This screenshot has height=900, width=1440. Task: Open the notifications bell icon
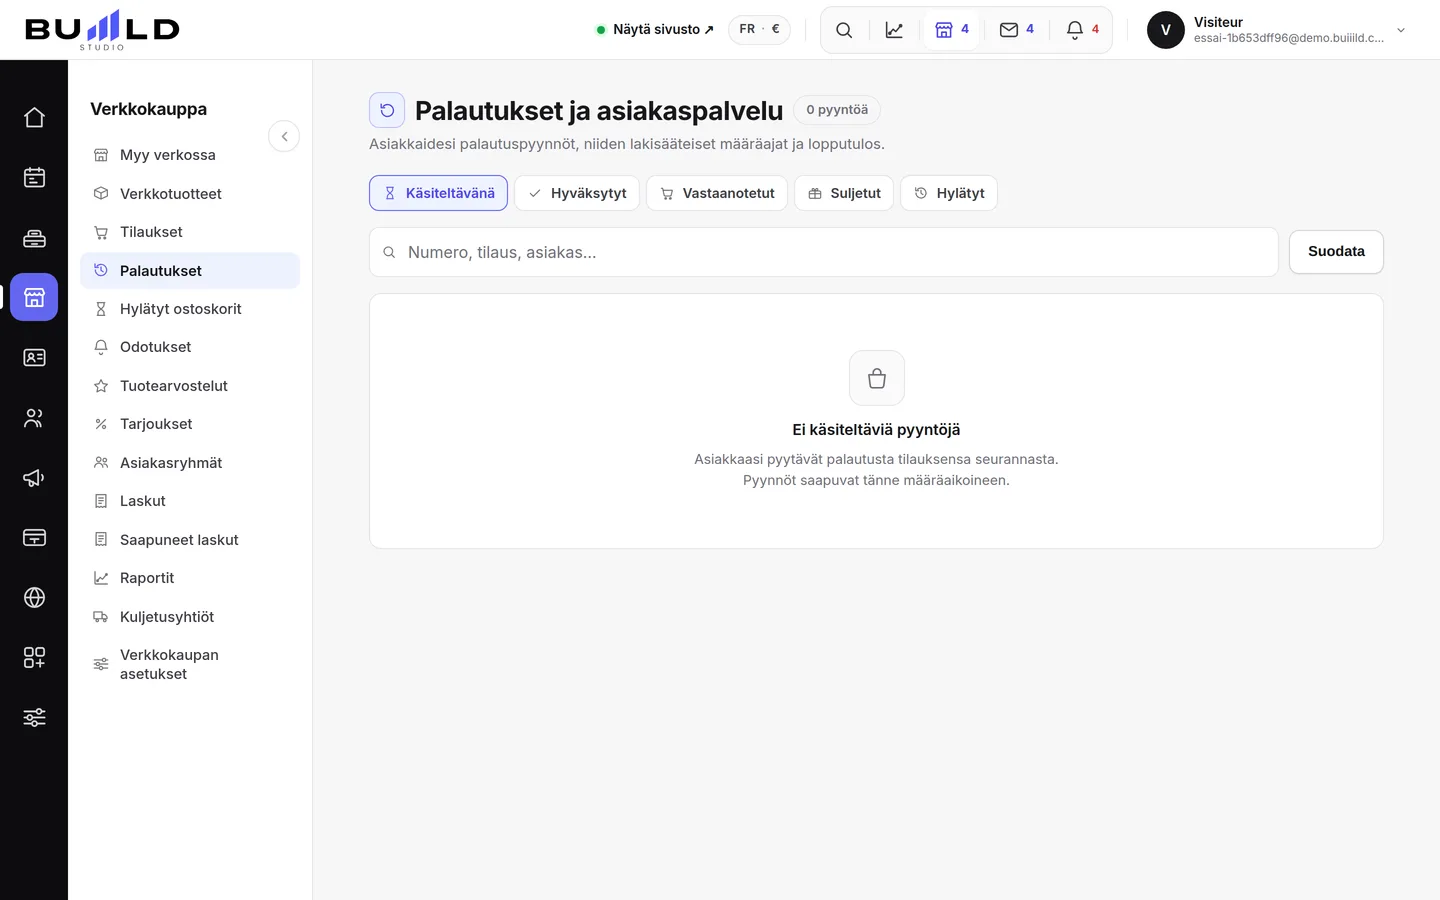pyautogui.click(x=1083, y=30)
